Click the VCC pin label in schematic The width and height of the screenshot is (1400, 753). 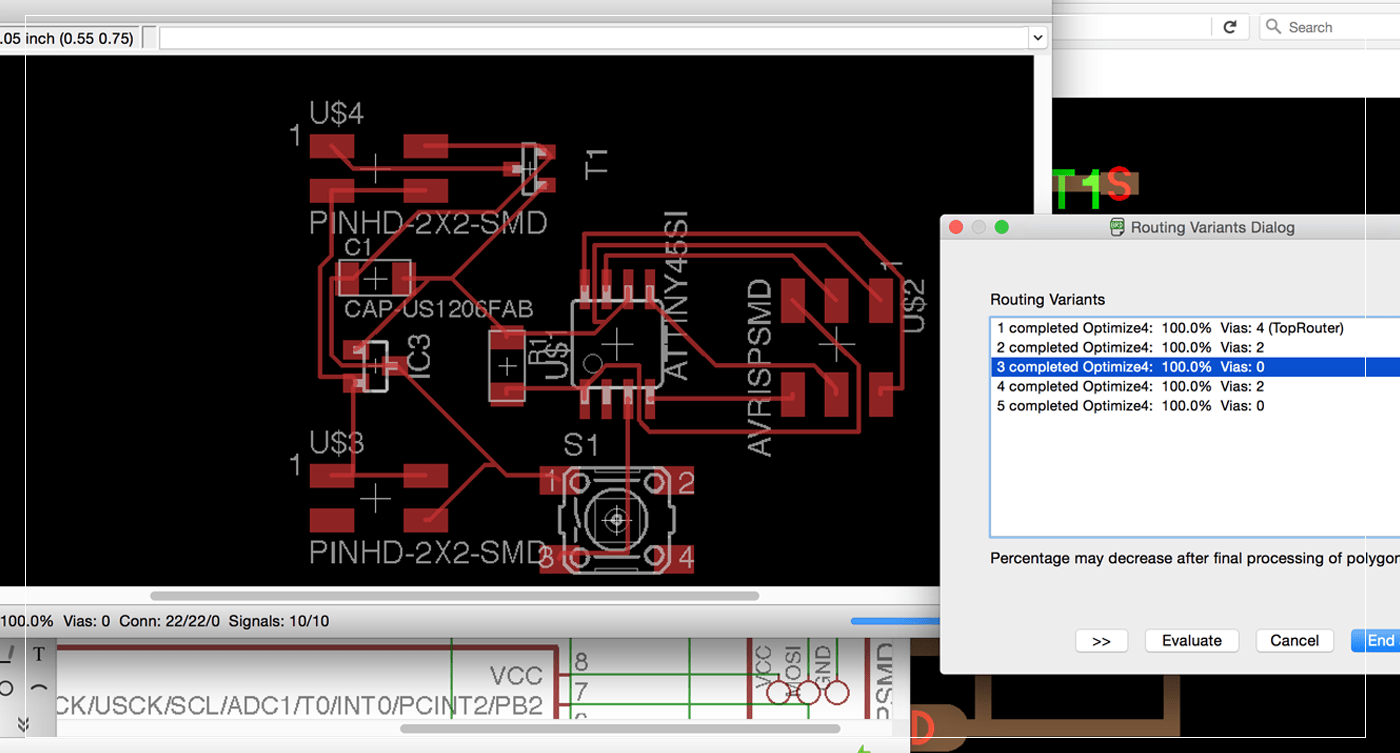516,675
